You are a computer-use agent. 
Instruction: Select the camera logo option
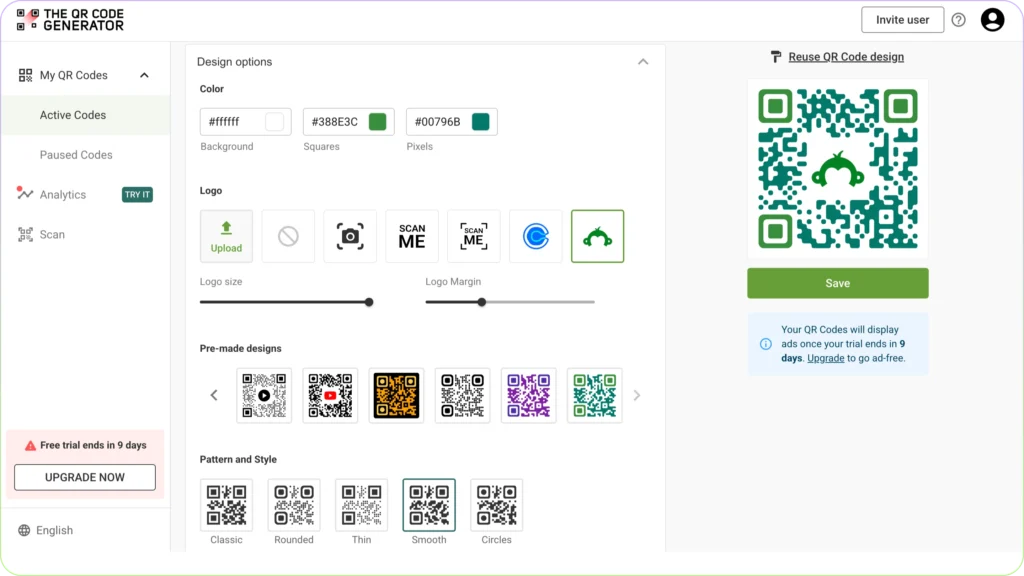(350, 236)
